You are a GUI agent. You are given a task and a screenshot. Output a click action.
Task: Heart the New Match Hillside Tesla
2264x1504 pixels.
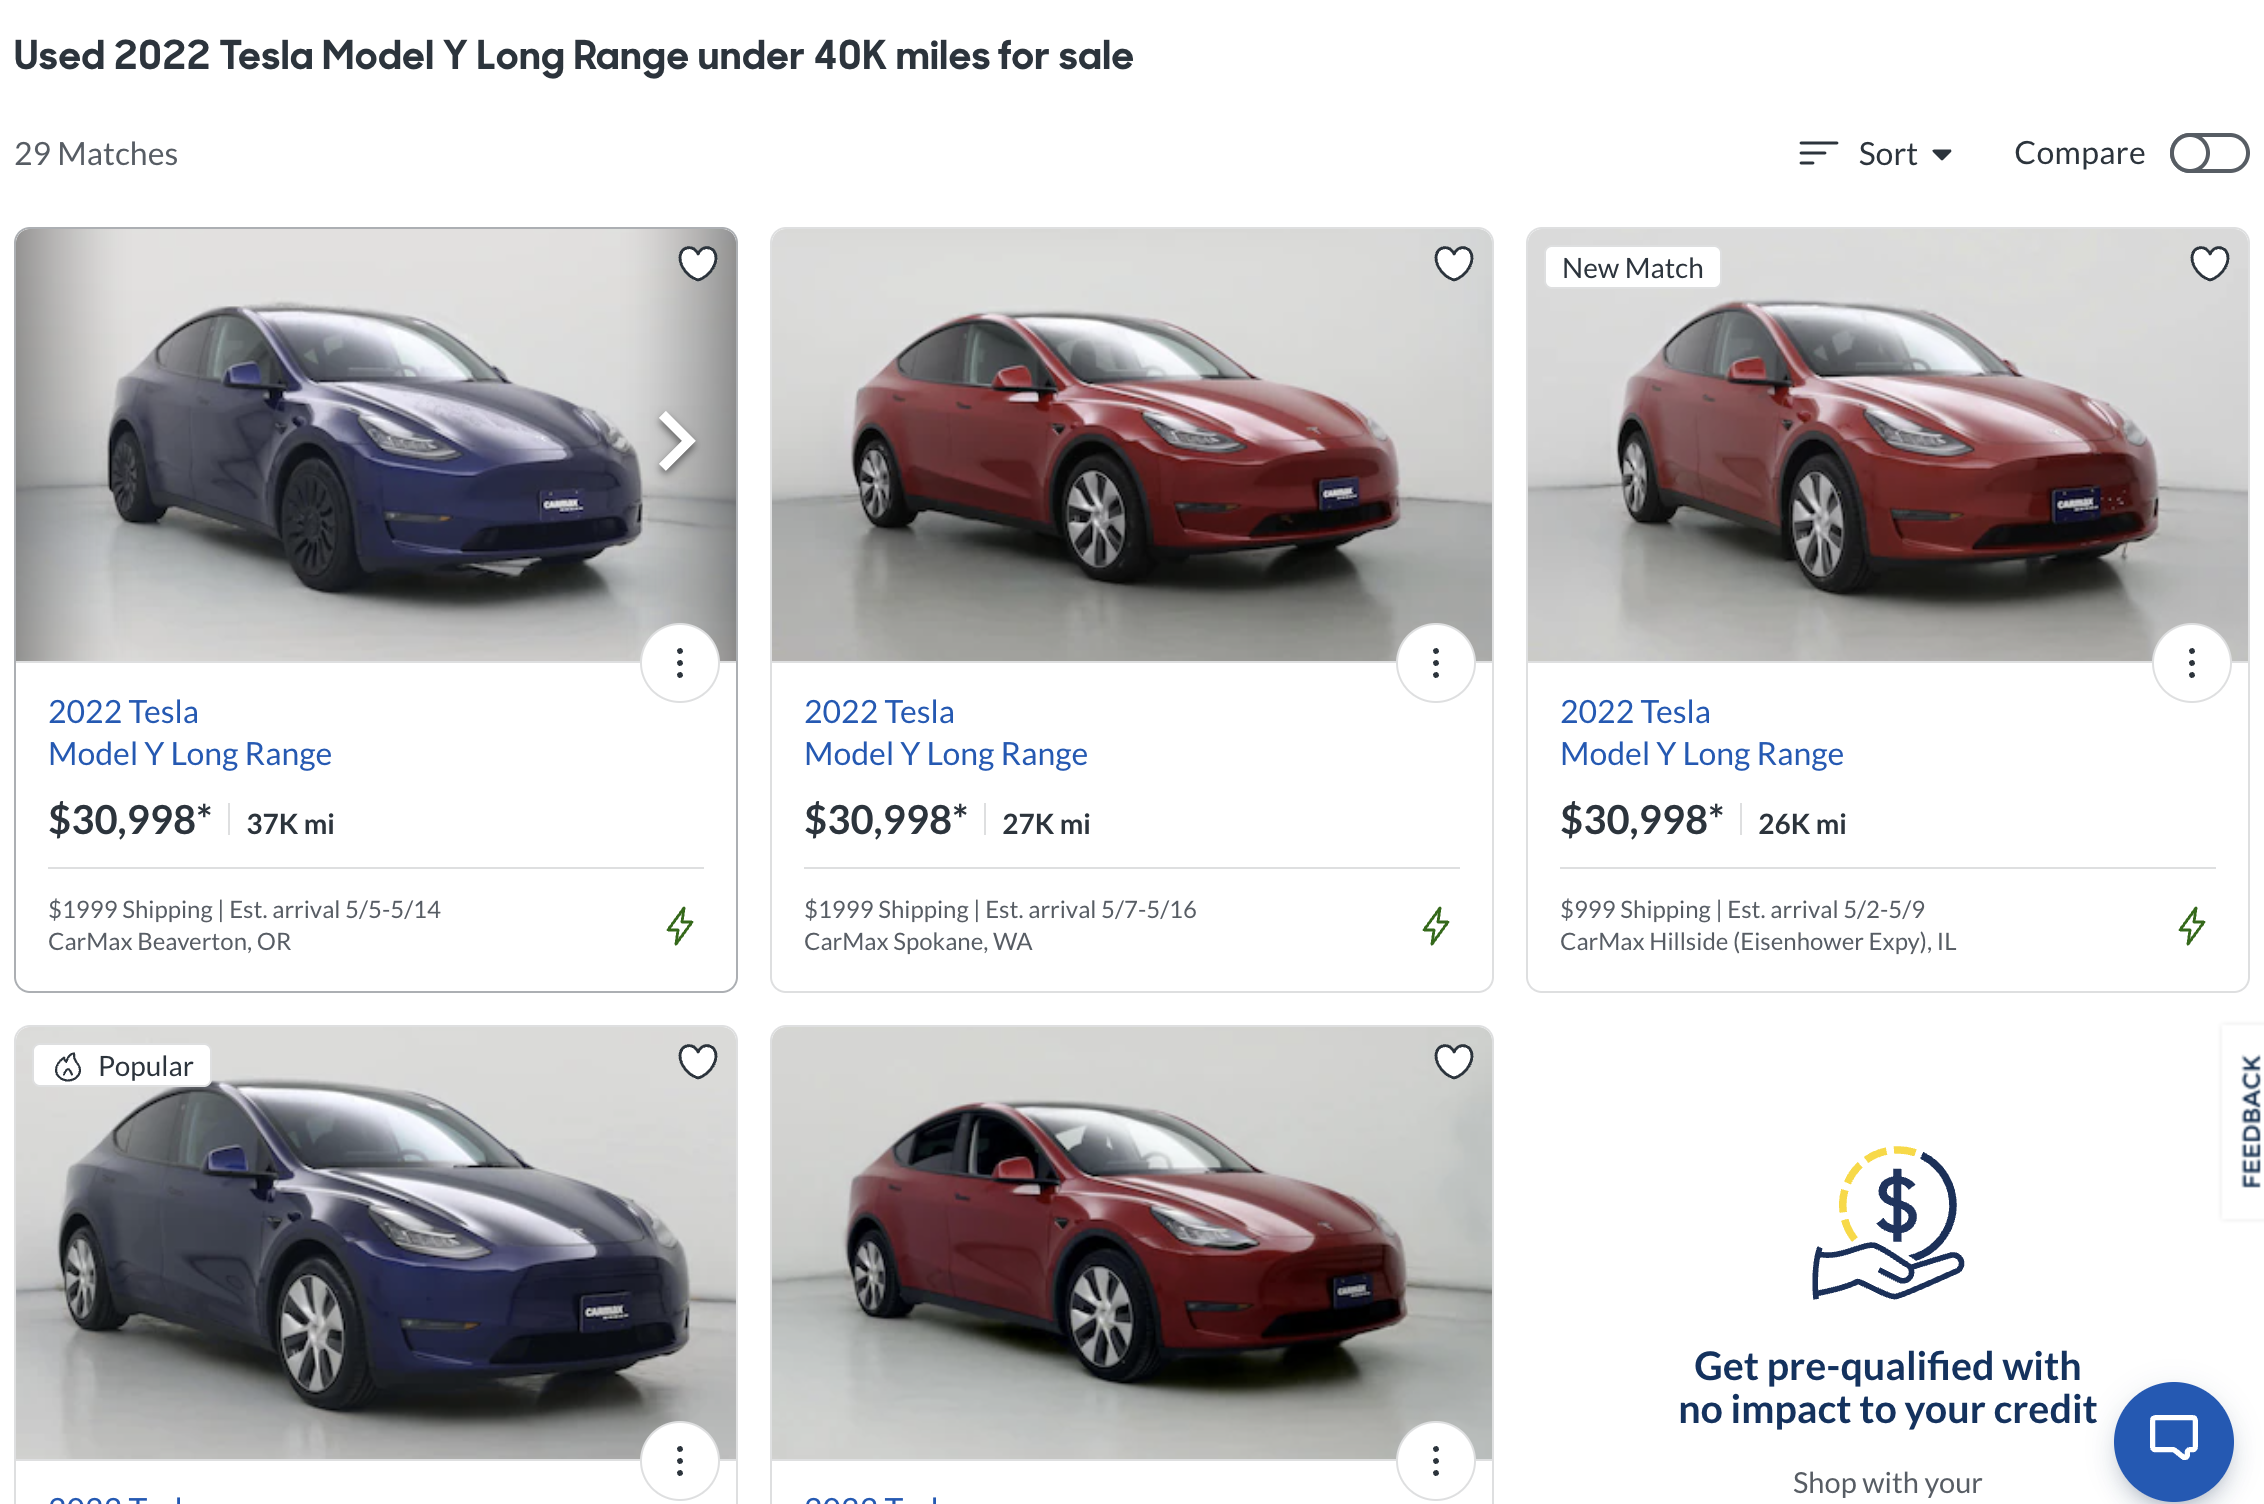(x=2209, y=263)
